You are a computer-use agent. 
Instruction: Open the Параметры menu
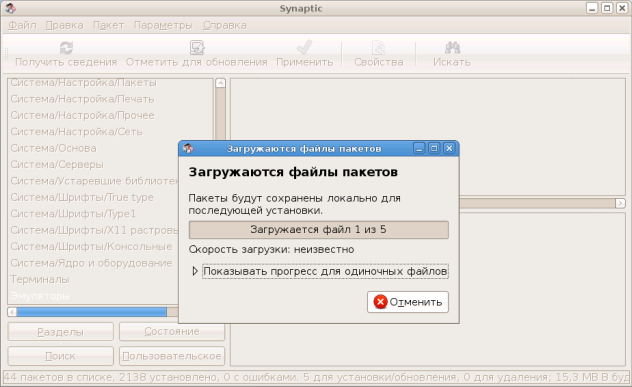[163, 25]
